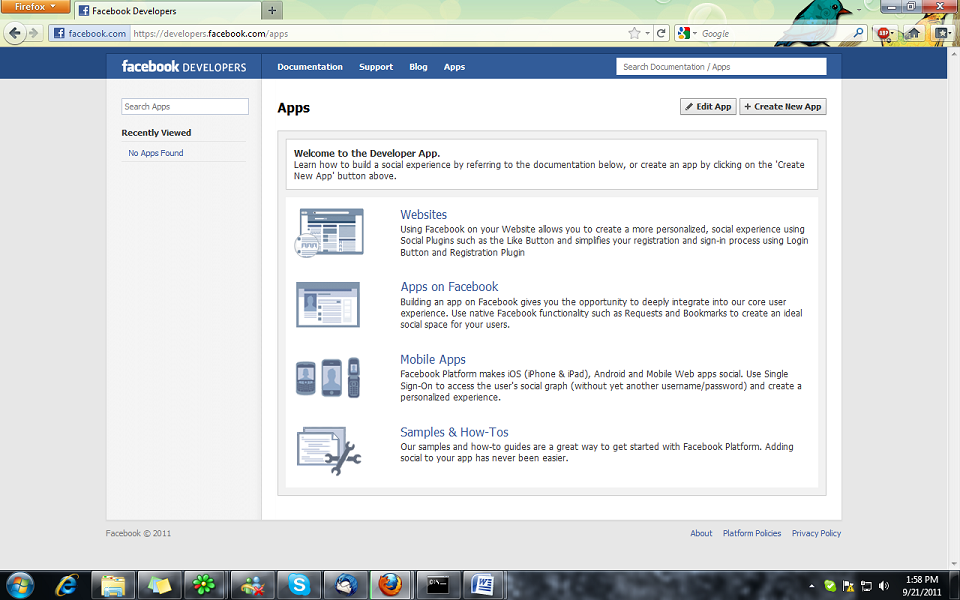Bookmark this page with the star icon
960x600 pixels.
pyautogui.click(x=633, y=33)
